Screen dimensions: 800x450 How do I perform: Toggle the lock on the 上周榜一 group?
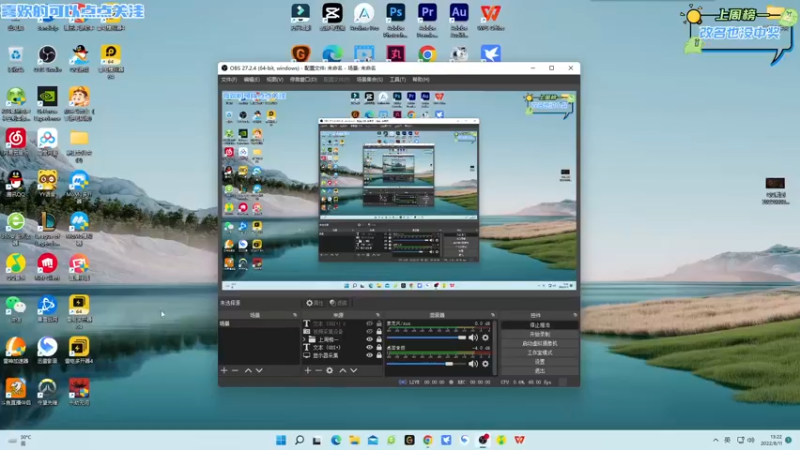[x=379, y=339]
